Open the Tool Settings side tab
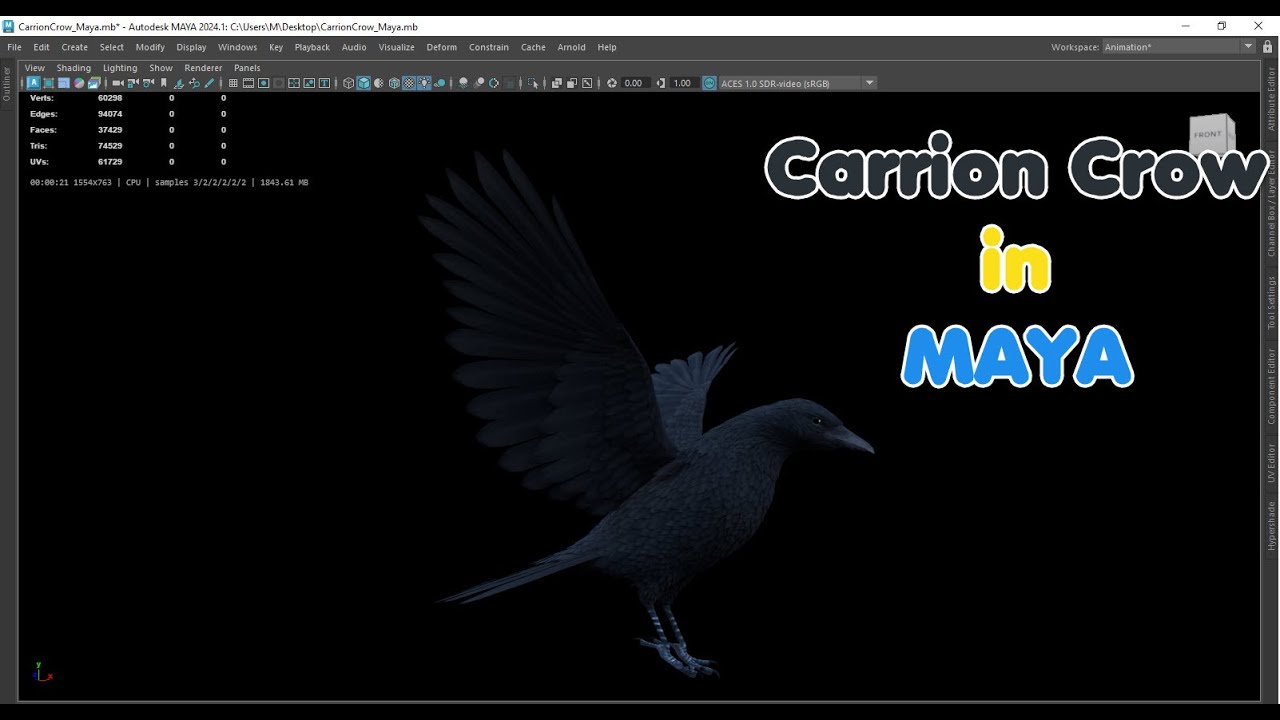This screenshot has height=720, width=1280. 1272,303
